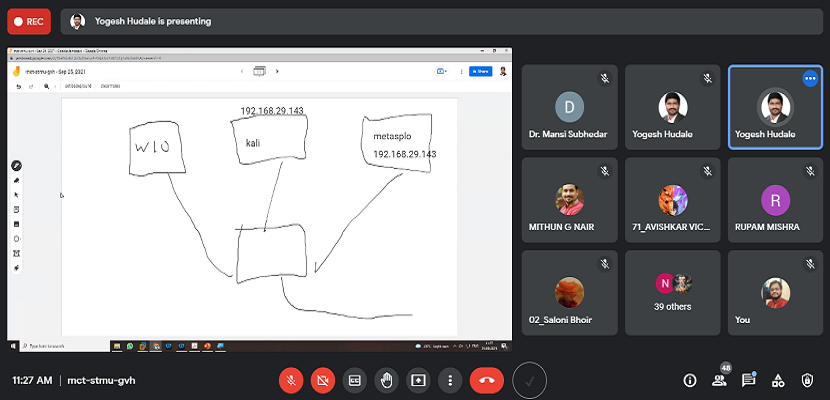The height and width of the screenshot is (400, 830).
Task: Select the Yogesh Hudale tile next to Dr. Mansi Subhedar
Action: click(x=673, y=107)
